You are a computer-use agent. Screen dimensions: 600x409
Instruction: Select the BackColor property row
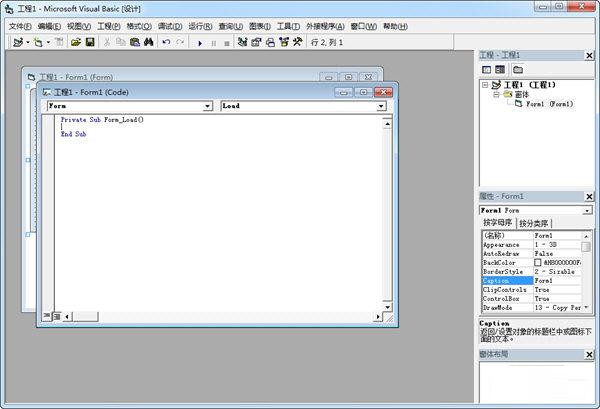pyautogui.click(x=532, y=262)
